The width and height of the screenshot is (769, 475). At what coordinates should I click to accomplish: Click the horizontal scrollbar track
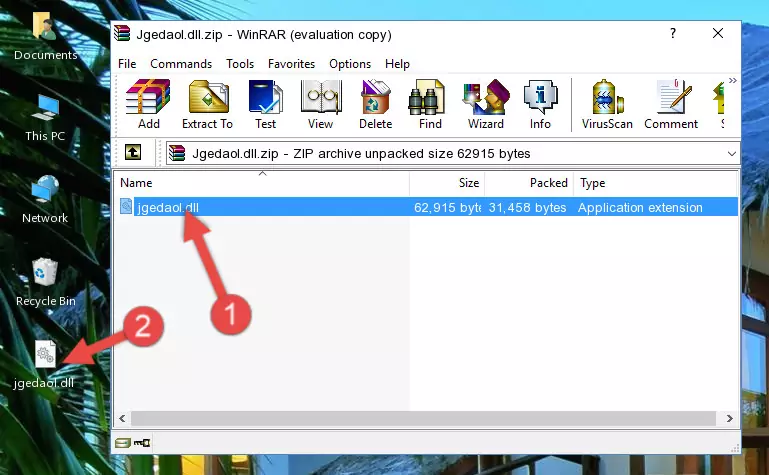[x=424, y=418]
